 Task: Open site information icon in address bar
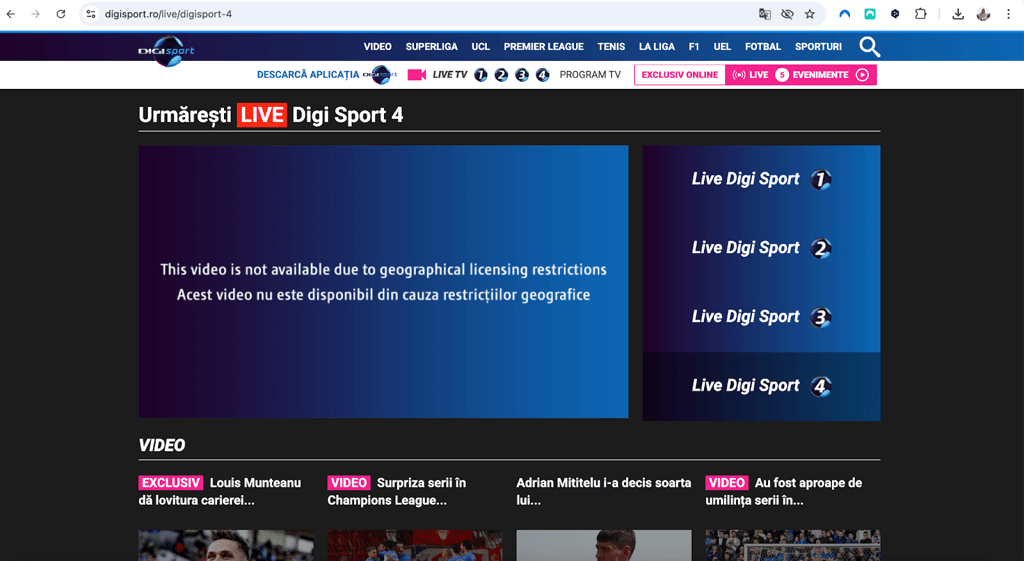(91, 14)
